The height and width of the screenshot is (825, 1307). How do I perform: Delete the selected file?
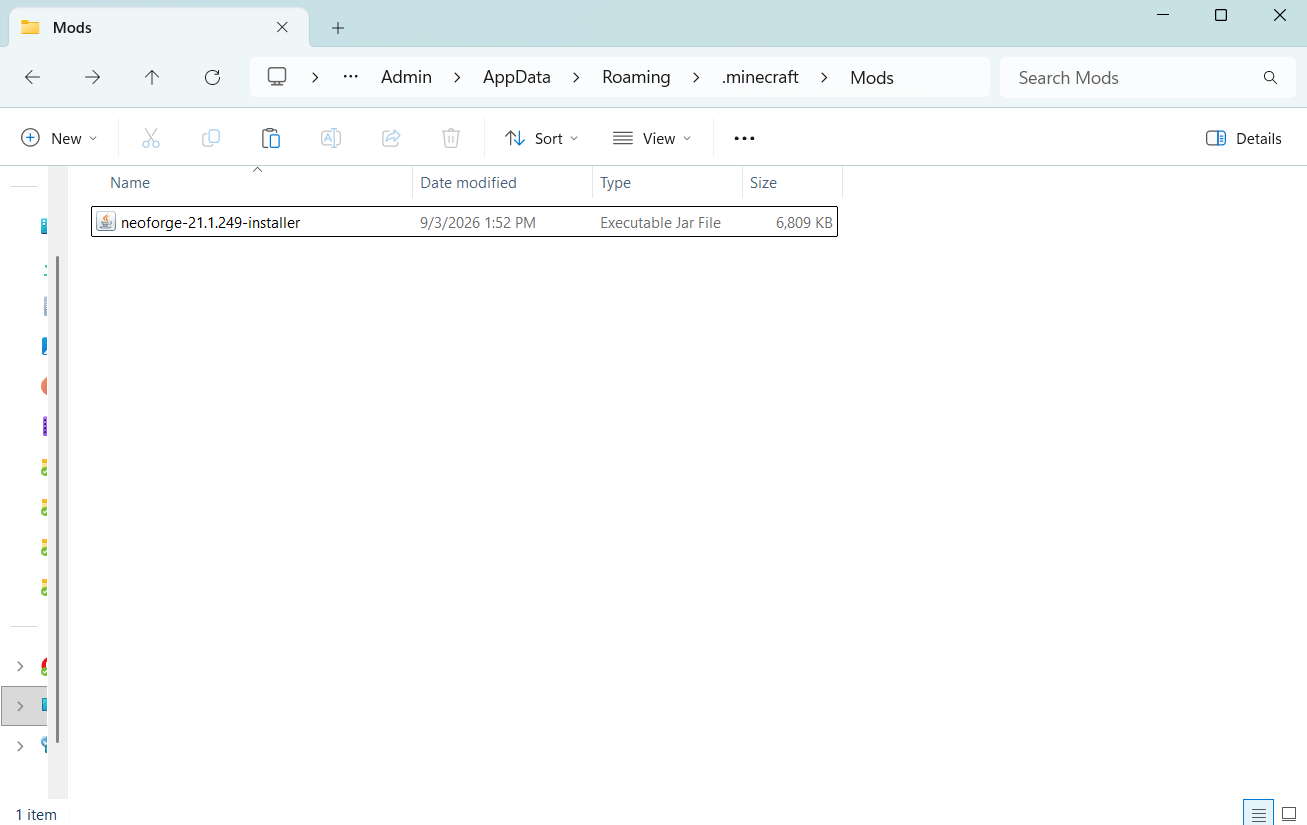(451, 138)
